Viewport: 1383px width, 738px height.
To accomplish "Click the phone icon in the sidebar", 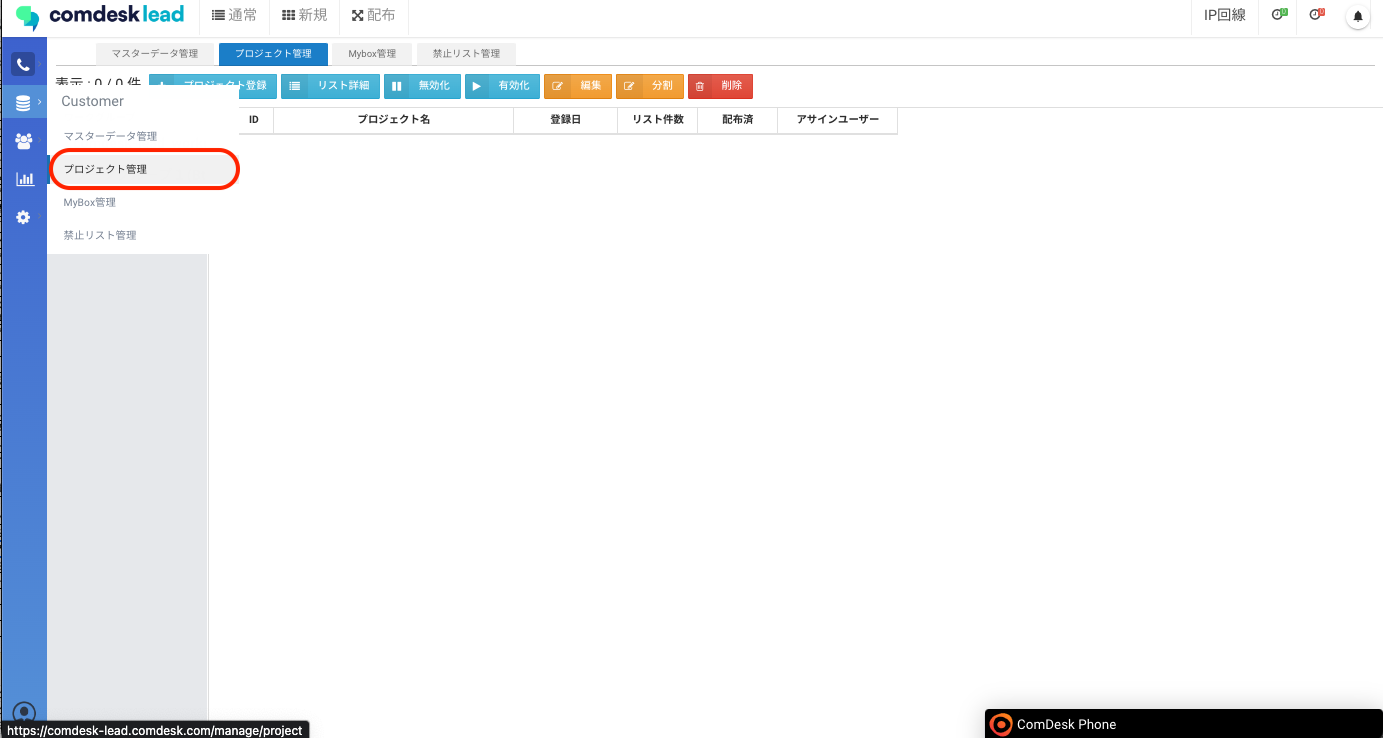I will [23, 65].
